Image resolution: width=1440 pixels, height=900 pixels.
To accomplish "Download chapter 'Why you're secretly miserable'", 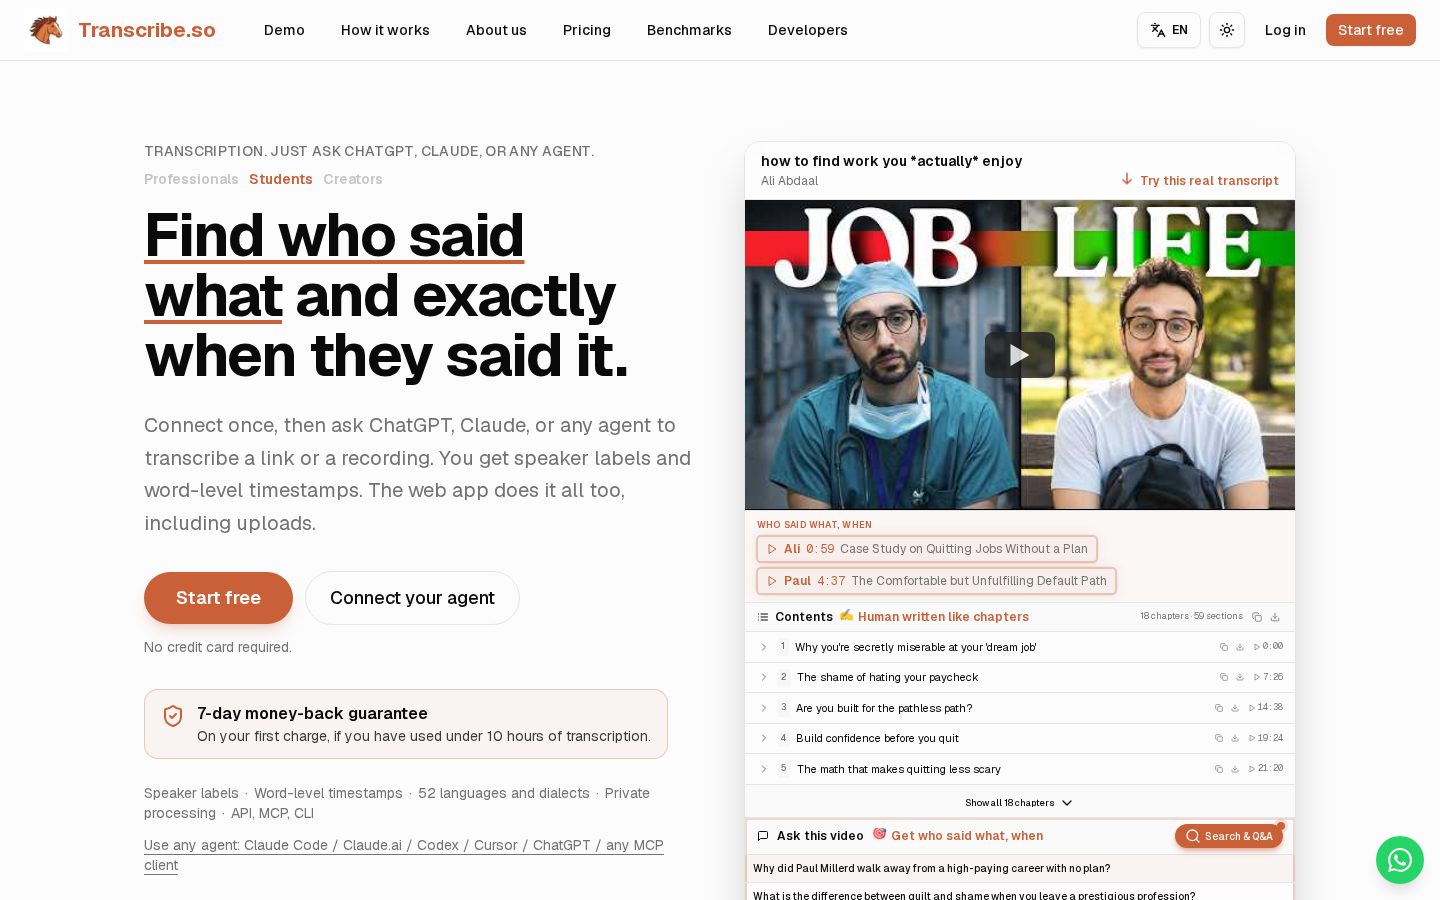I will click(x=1240, y=647).
